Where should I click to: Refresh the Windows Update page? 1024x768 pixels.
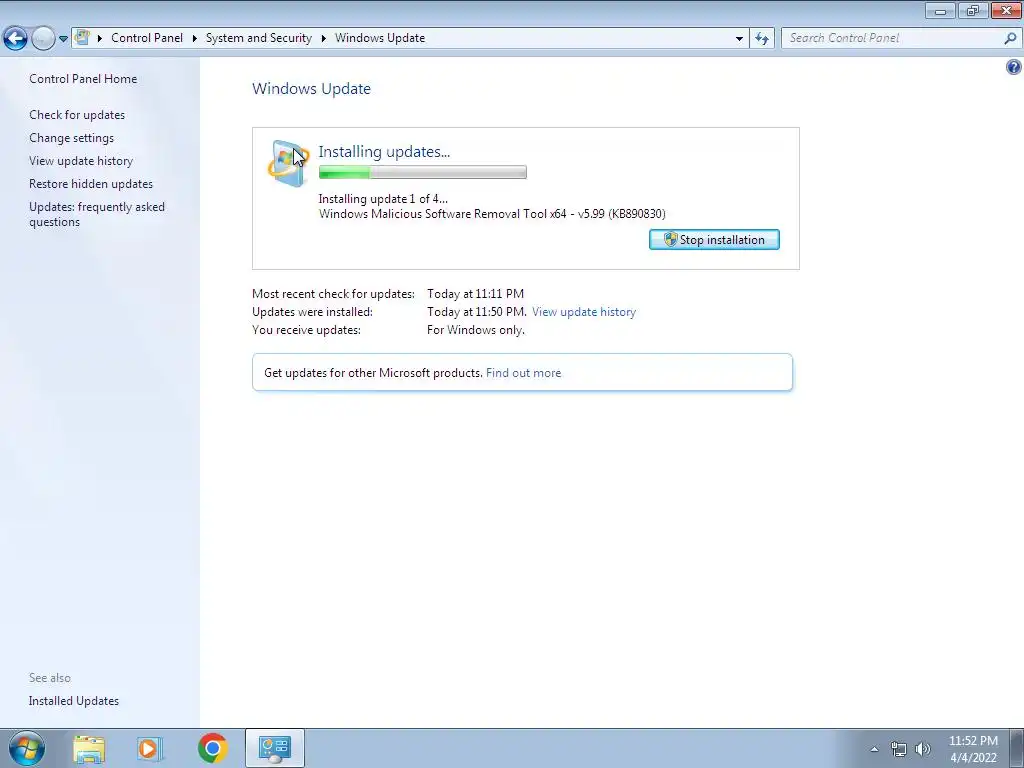click(762, 39)
